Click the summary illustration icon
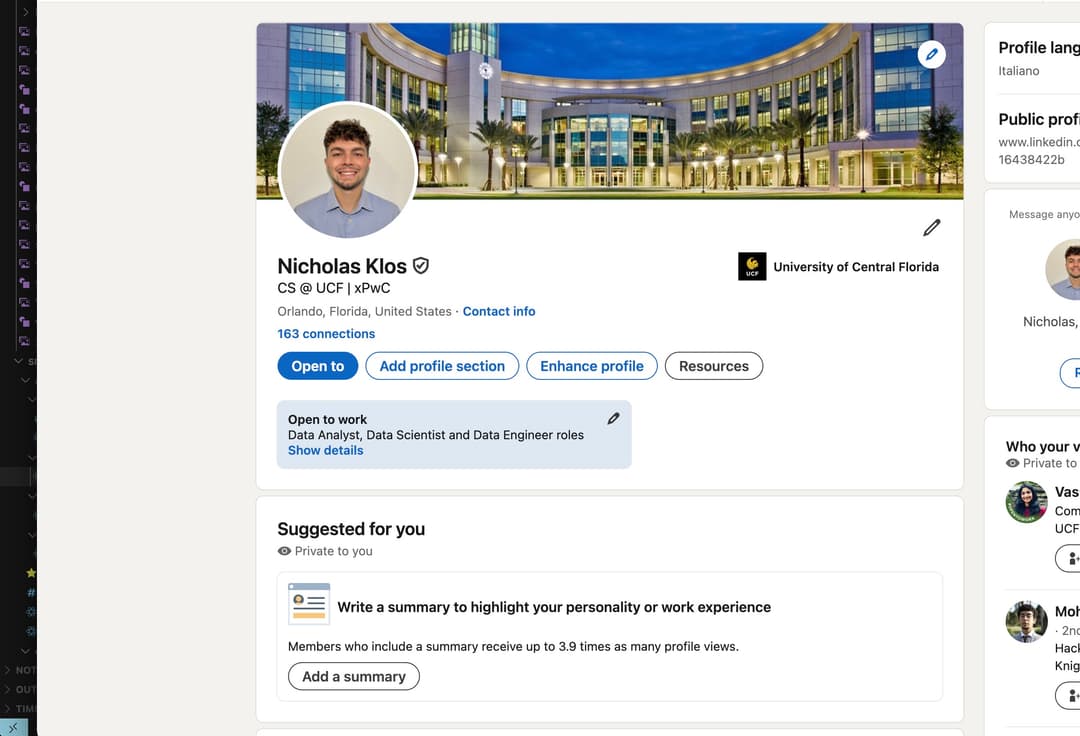Image resolution: width=1080 pixels, height=736 pixels. point(309,604)
